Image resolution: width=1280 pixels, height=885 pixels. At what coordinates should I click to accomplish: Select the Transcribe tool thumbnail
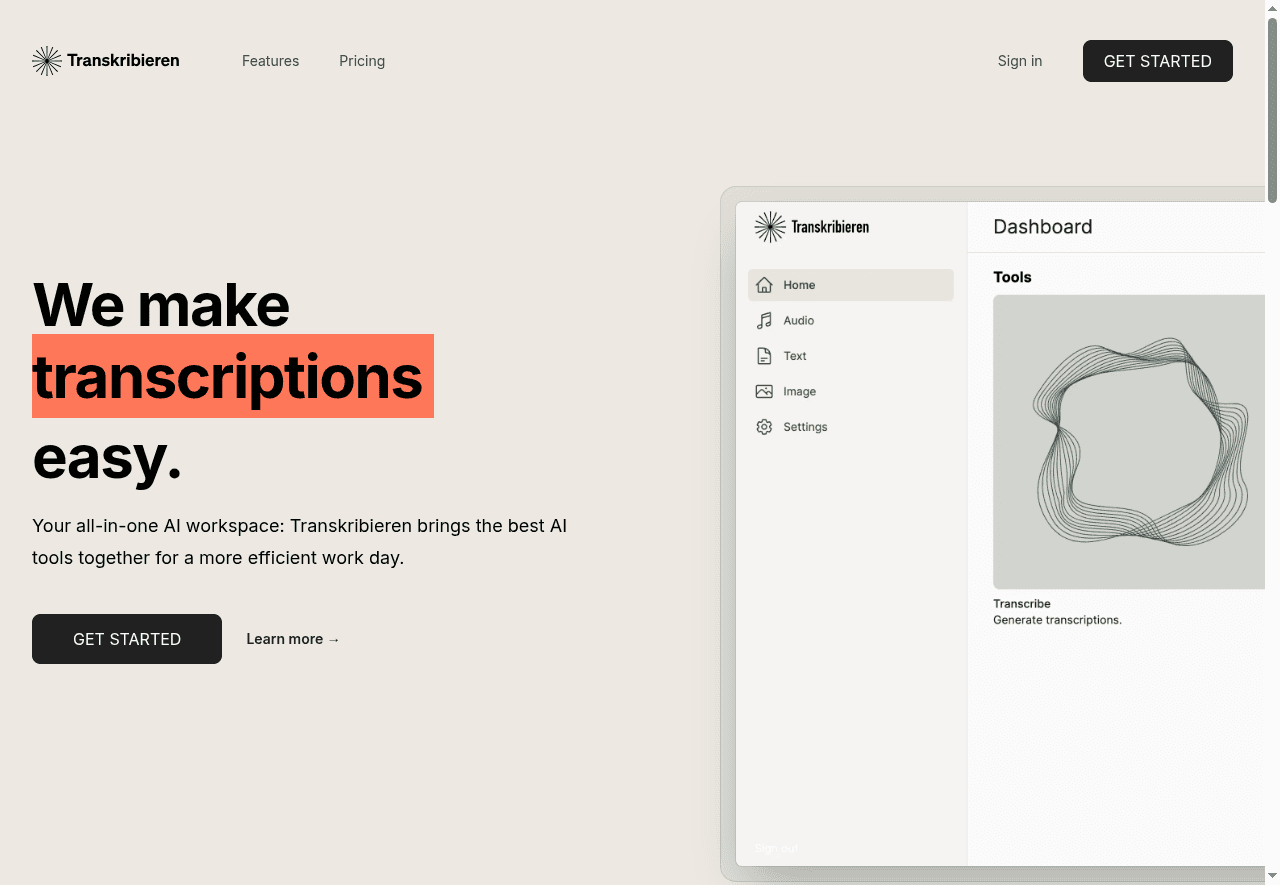[1129, 442]
